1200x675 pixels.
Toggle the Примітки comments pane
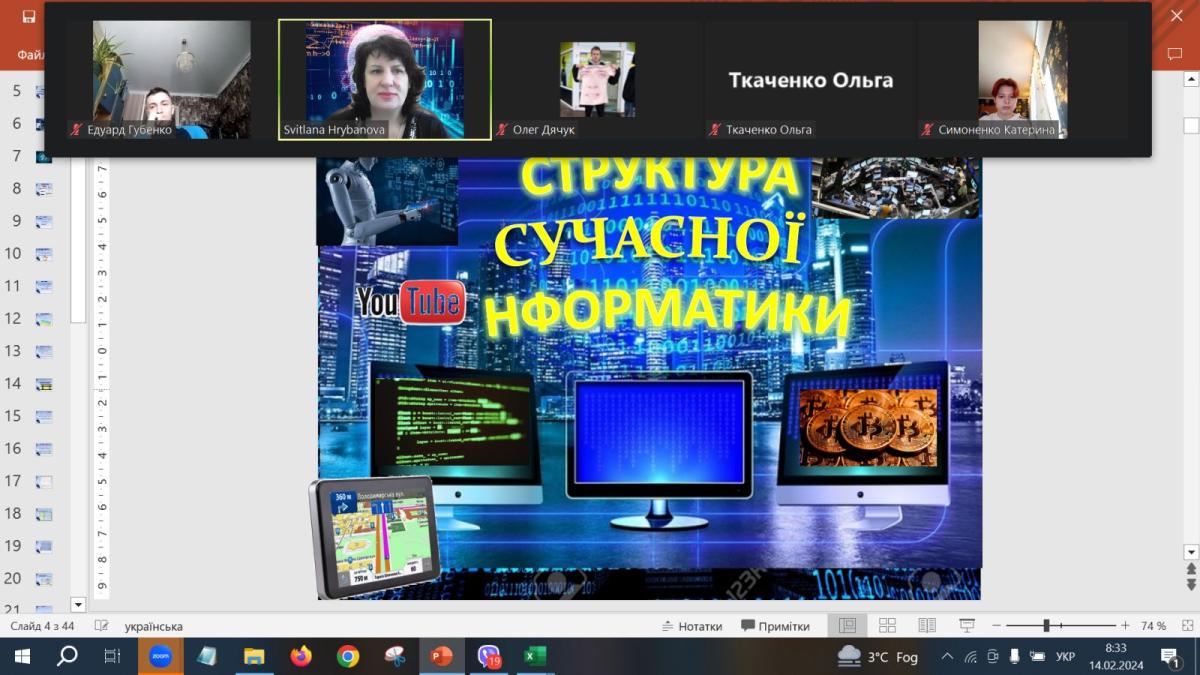pyautogui.click(x=775, y=626)
